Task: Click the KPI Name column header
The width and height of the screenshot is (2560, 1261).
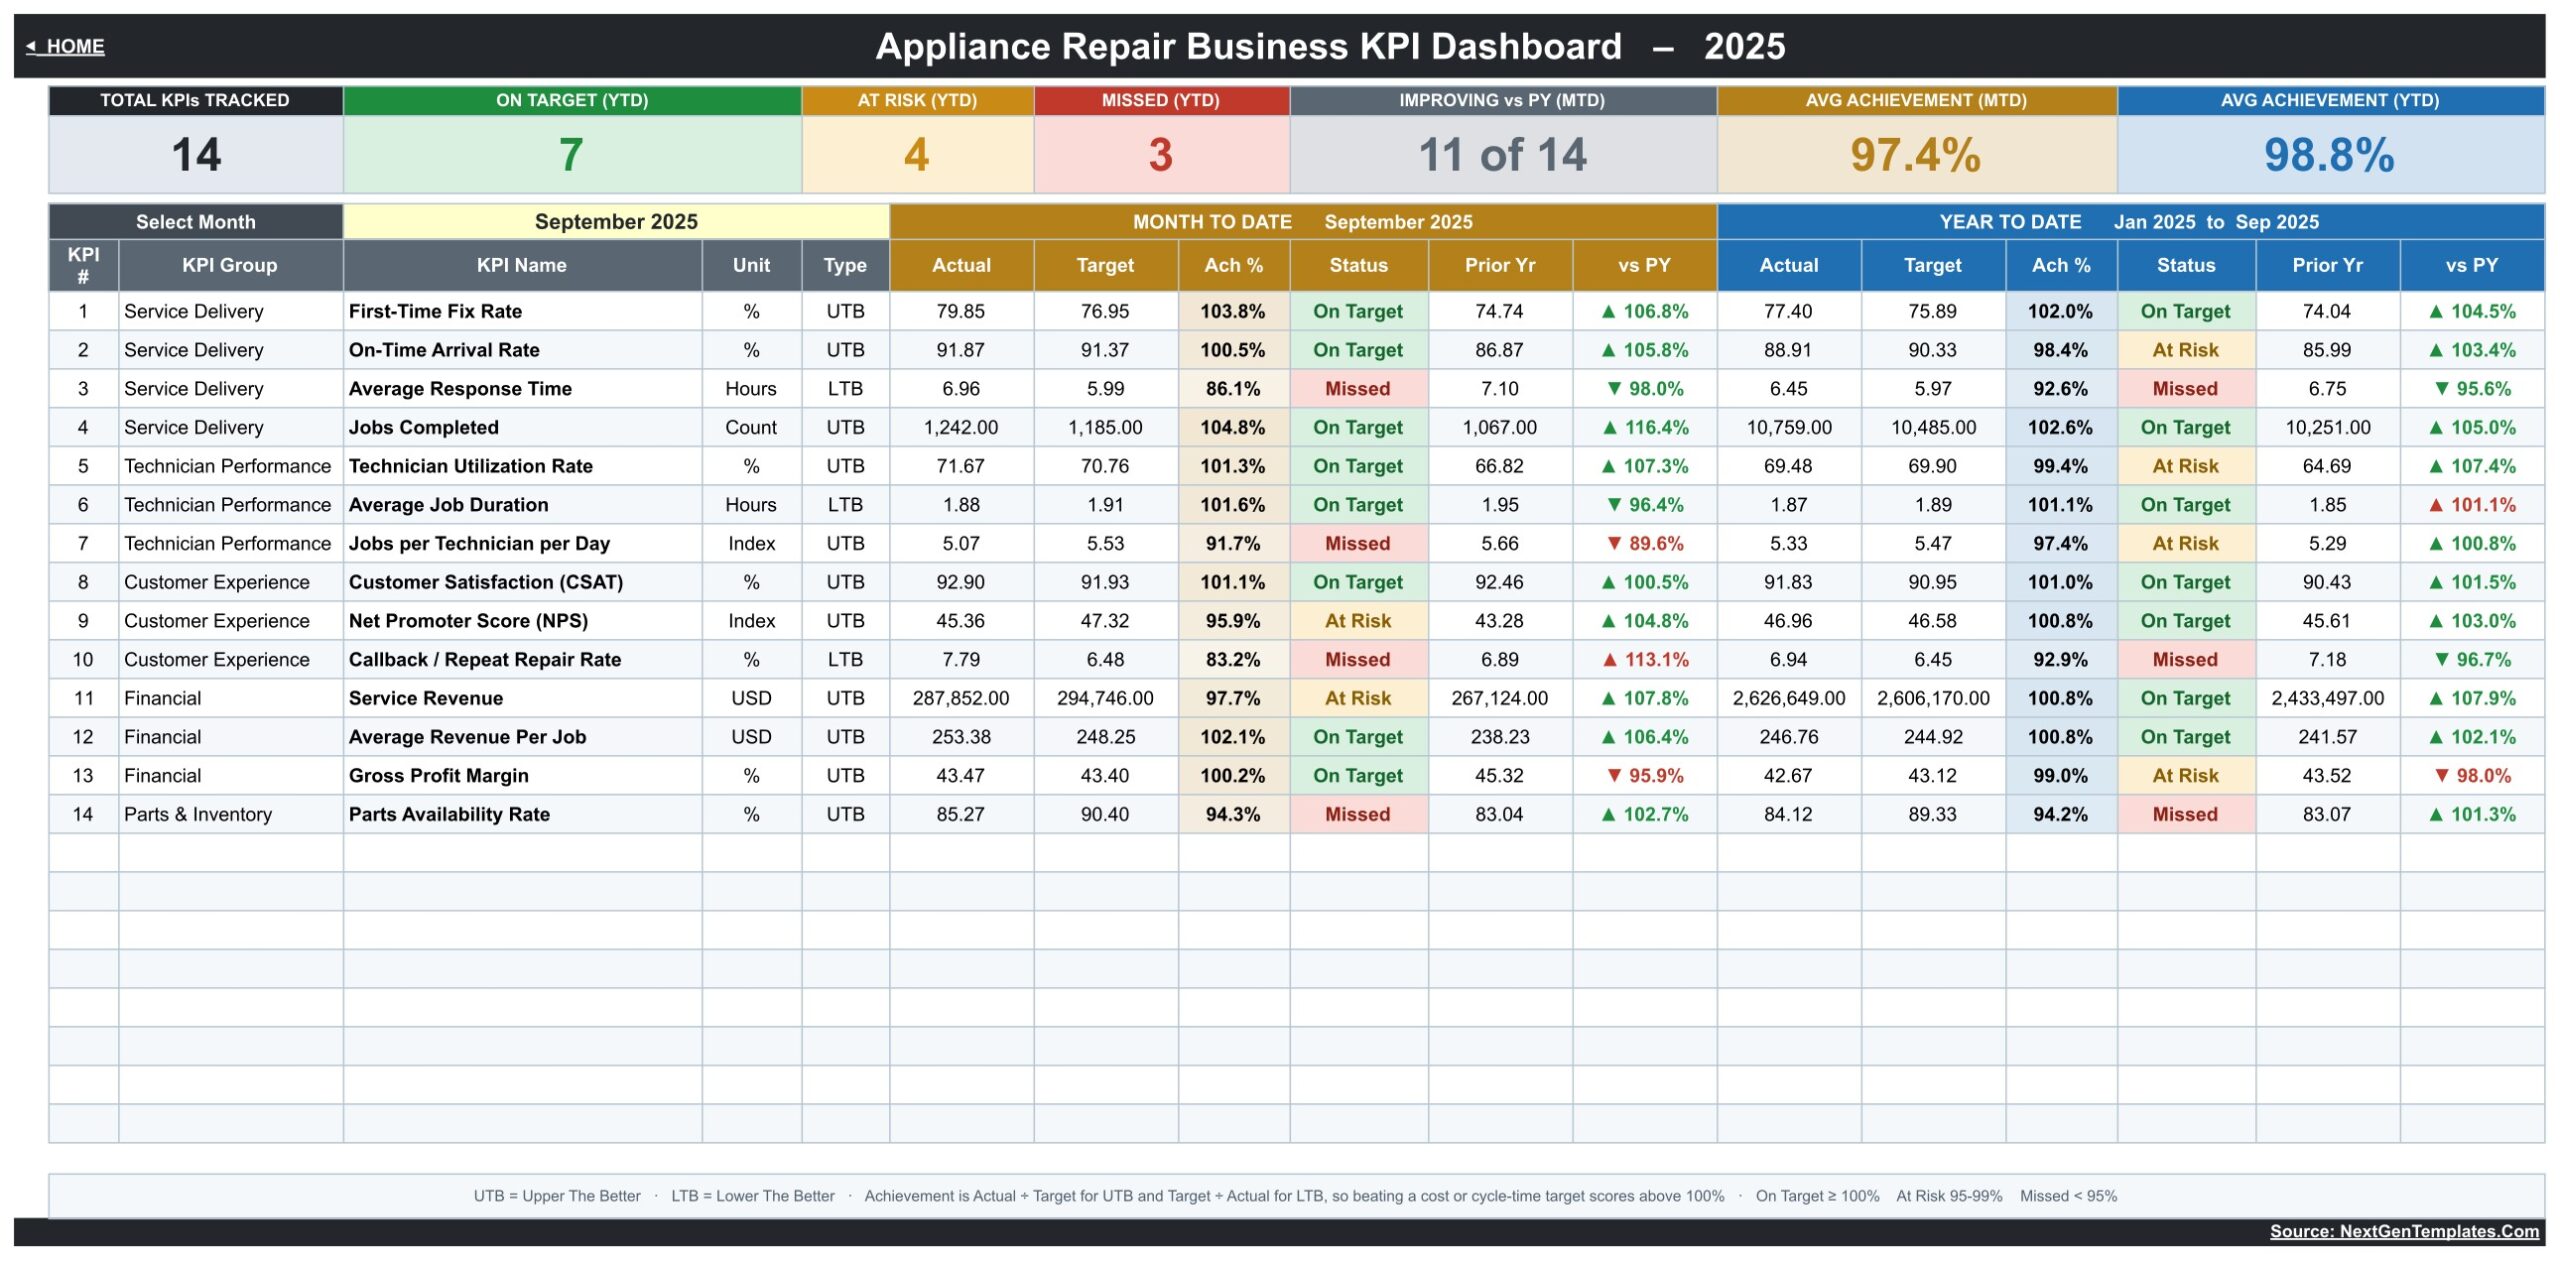Action: tap(522, 265)
